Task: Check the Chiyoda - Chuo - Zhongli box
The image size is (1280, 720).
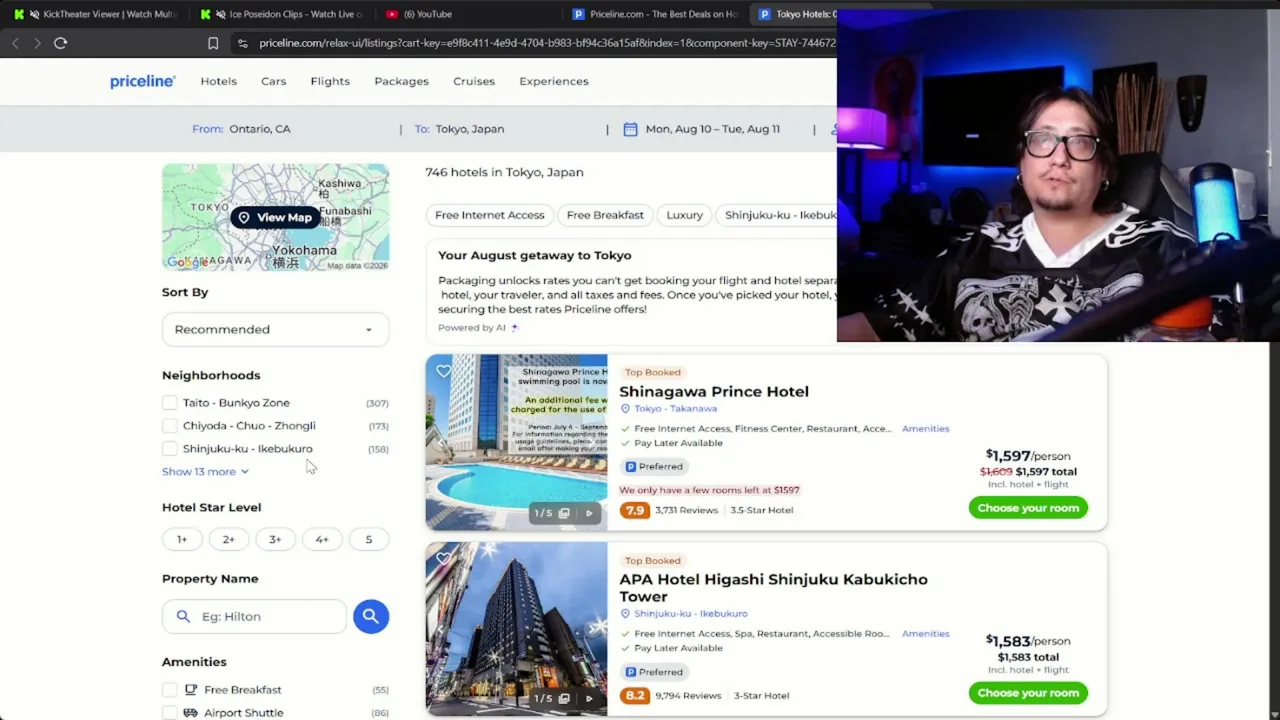Action: [x=170, y=426]
